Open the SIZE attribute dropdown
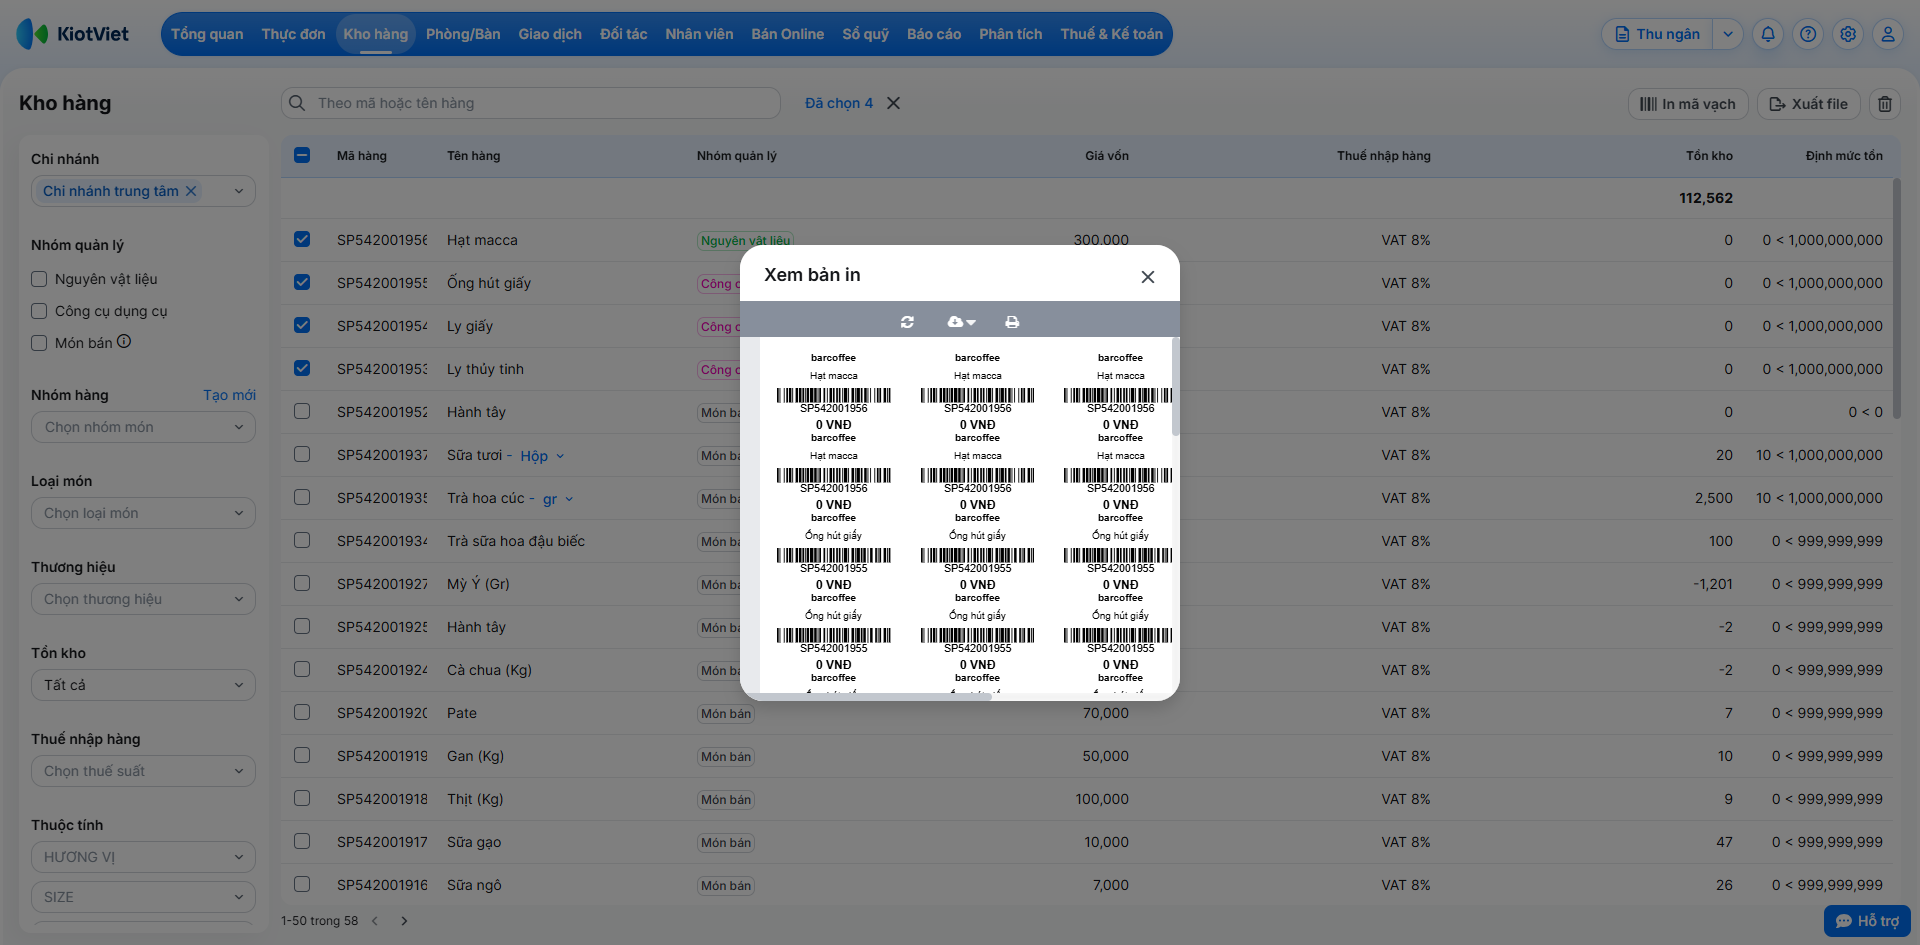The image size is (1920, 945). click(143, 897)
